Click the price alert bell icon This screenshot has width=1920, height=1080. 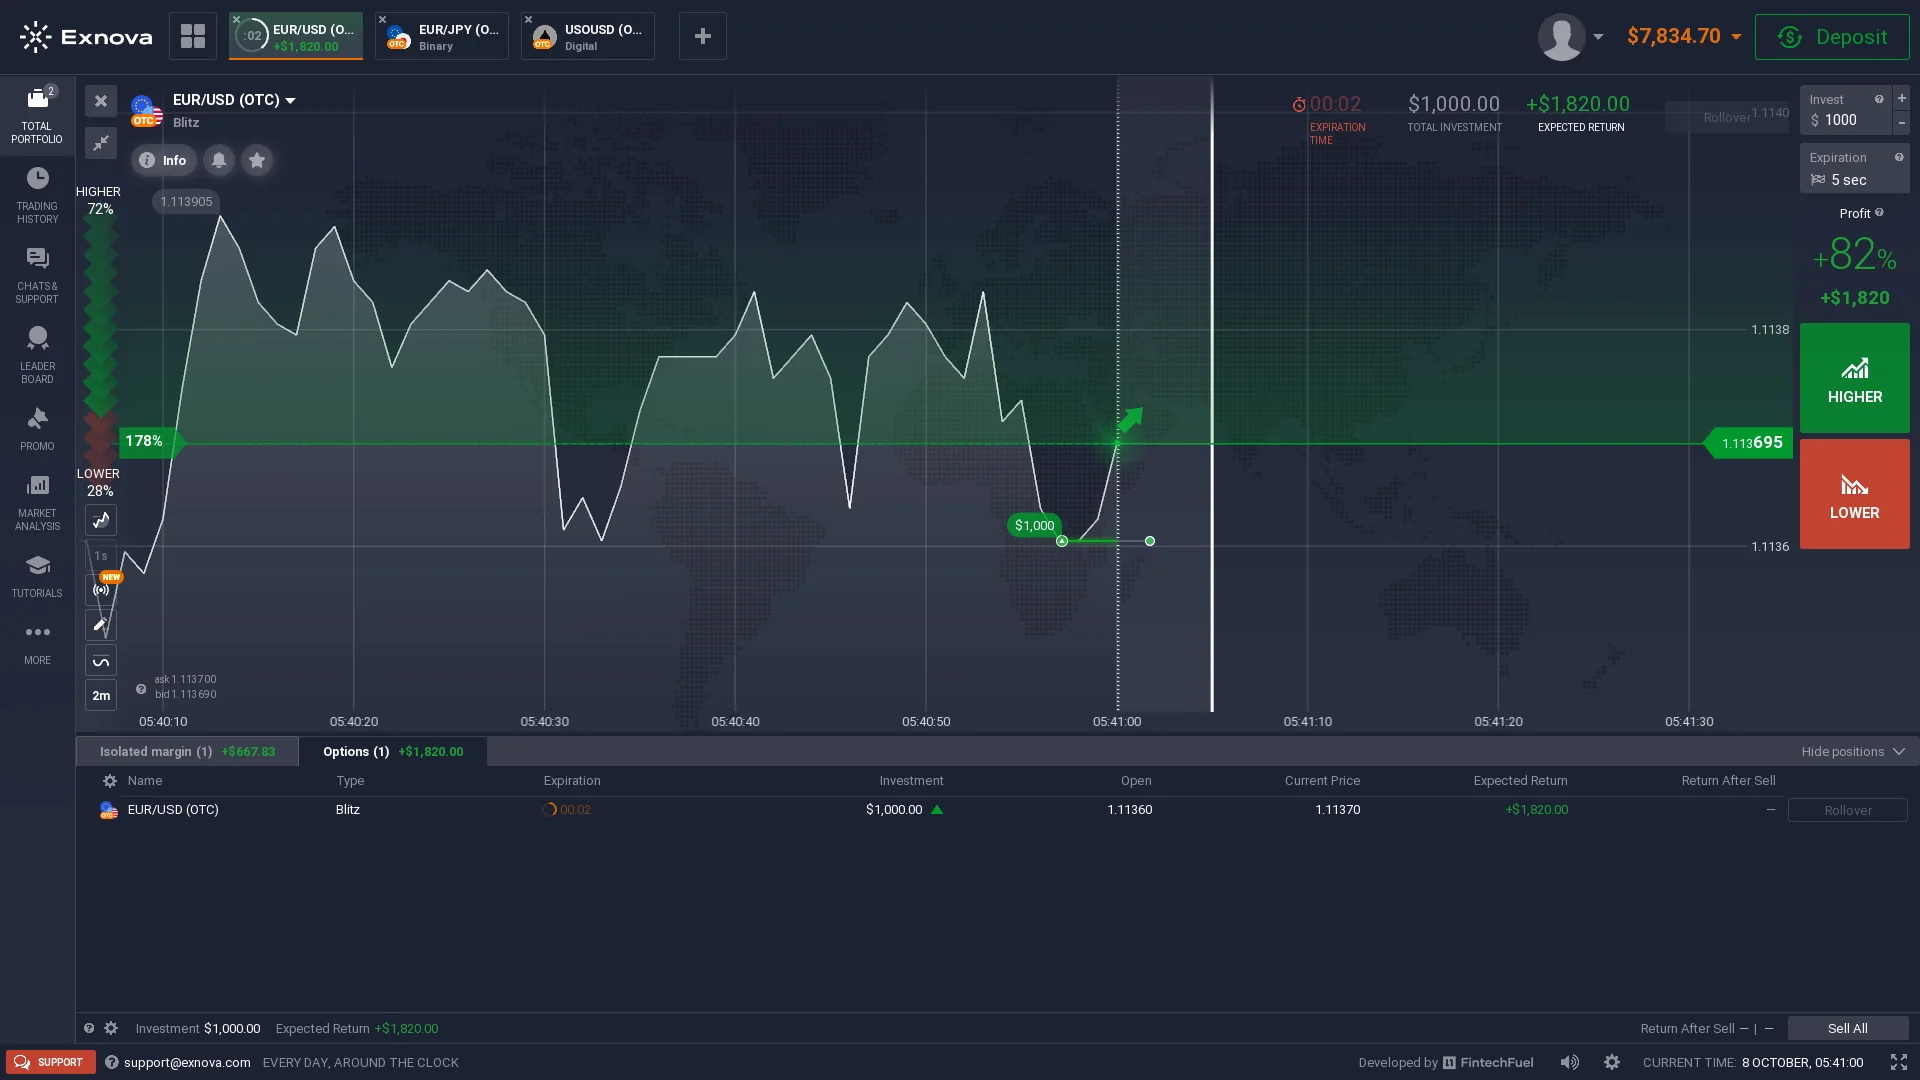tap(219, 160)
